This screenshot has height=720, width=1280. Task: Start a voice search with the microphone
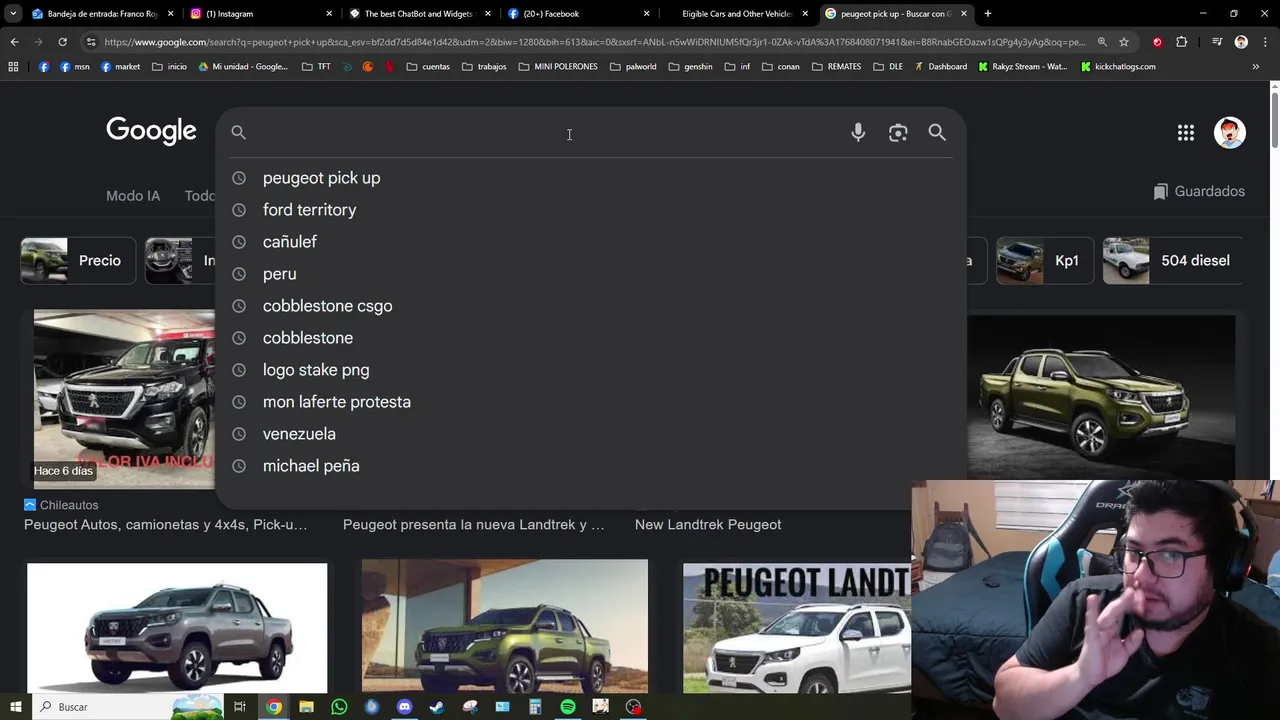858,132
